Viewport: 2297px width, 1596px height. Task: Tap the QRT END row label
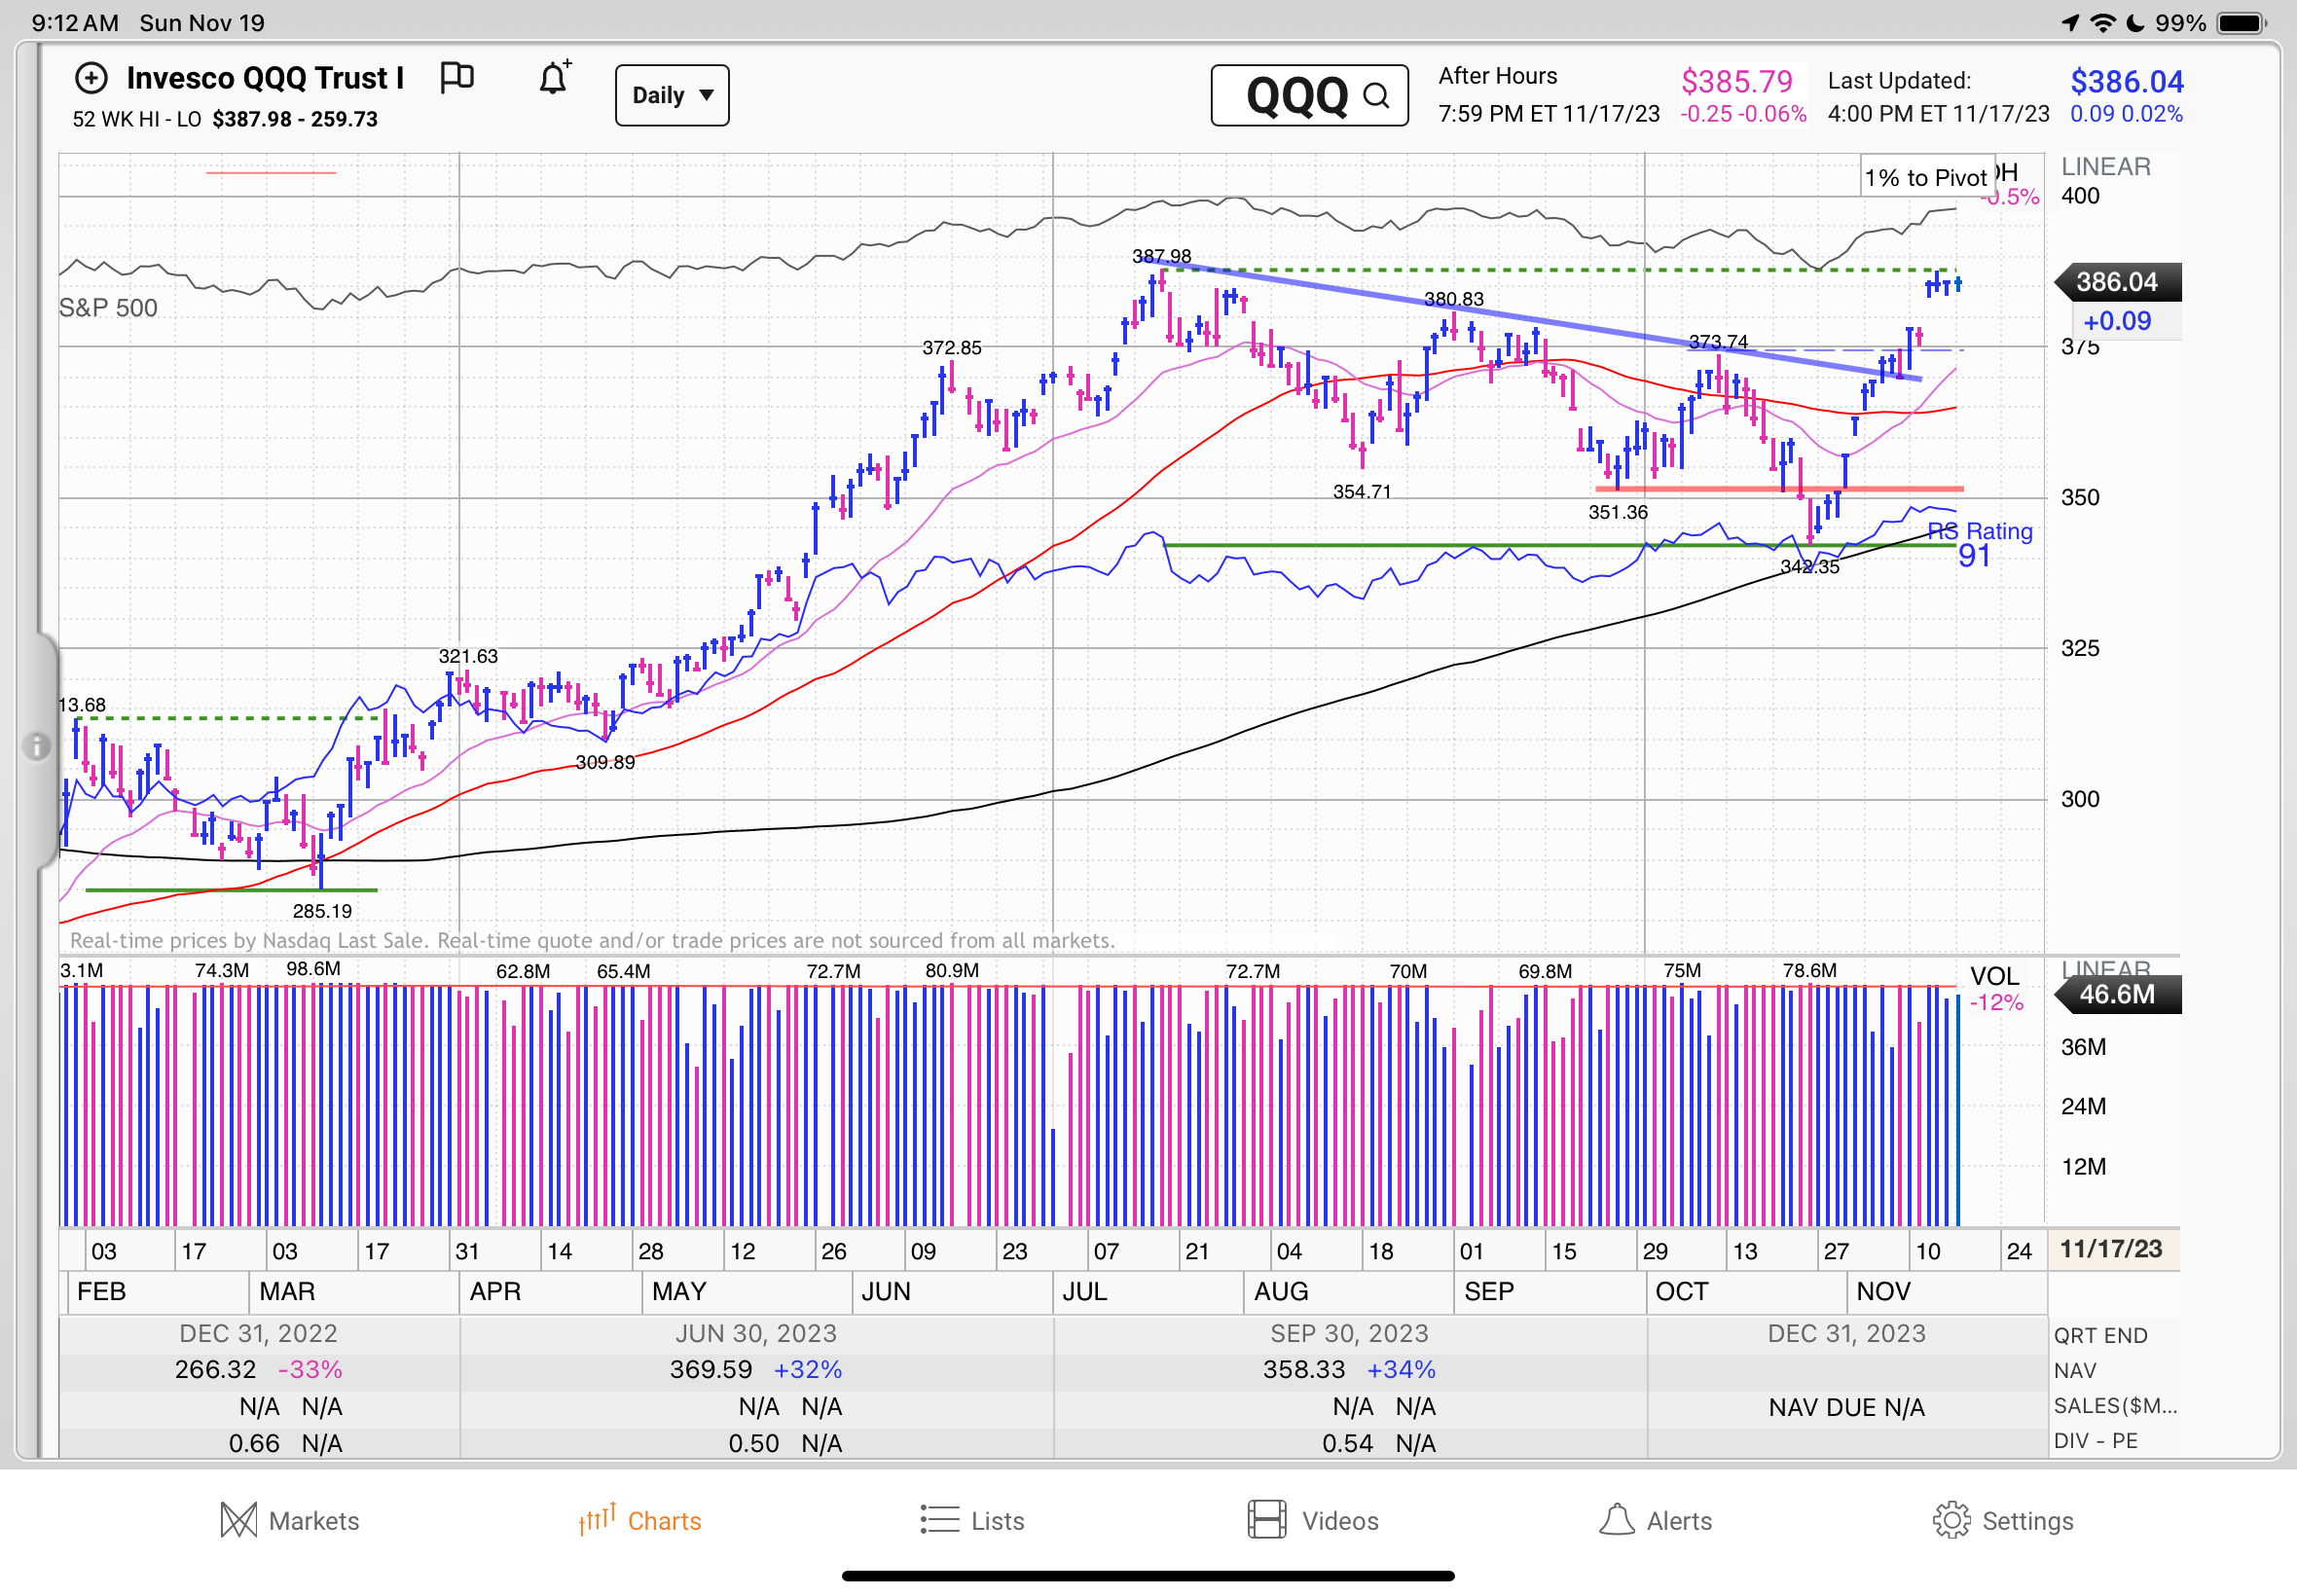click(2100, 1336)
